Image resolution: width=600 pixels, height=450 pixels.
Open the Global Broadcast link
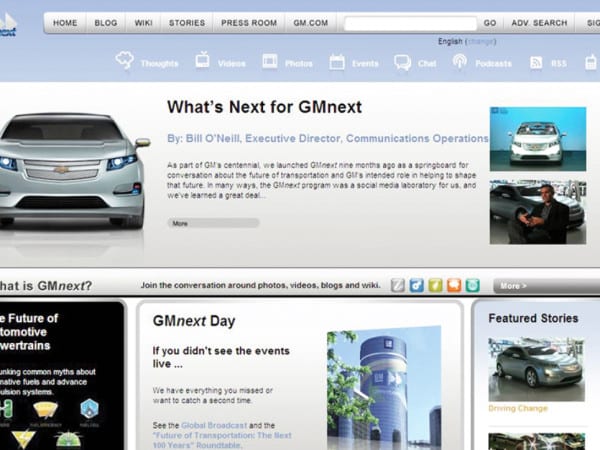tap(193, 425)
